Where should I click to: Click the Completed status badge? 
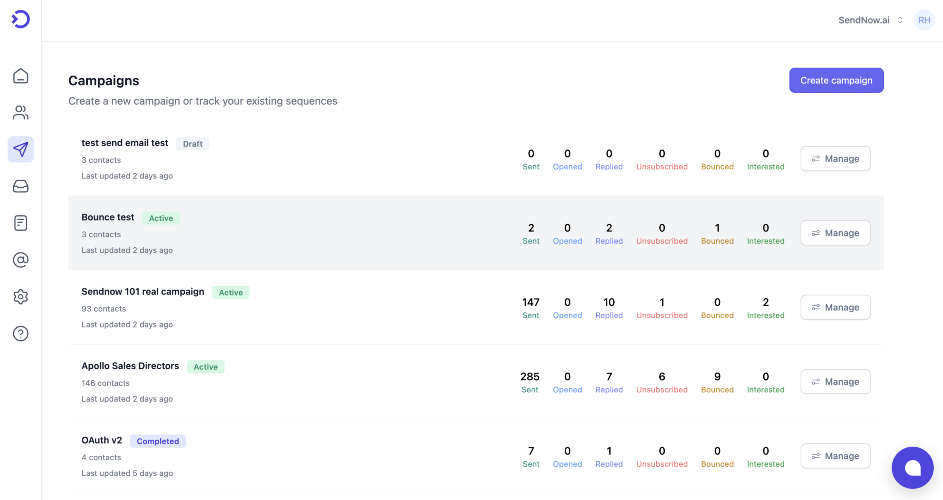(x=158, y=441)
